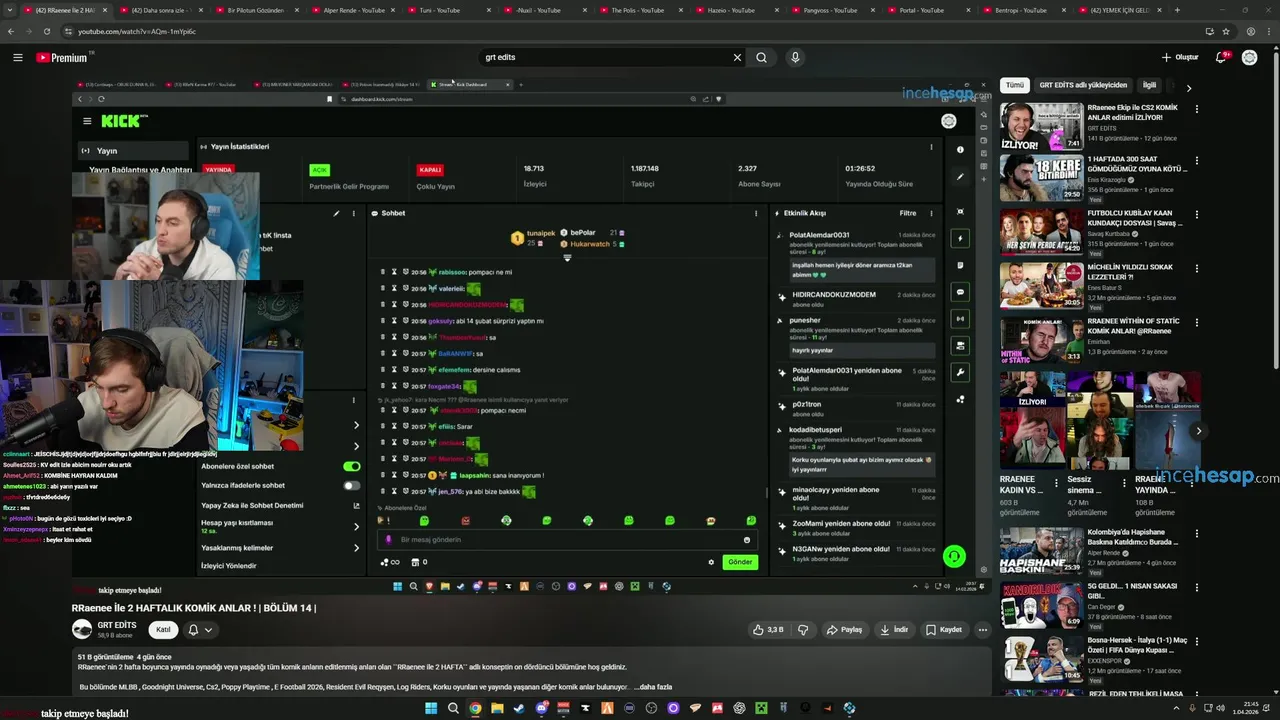The height and width of the screenshot is (720, 1280).
Task: Open 'WITHIN OF STATIC' video thumbnail
Action: (x=1041, y=339)
